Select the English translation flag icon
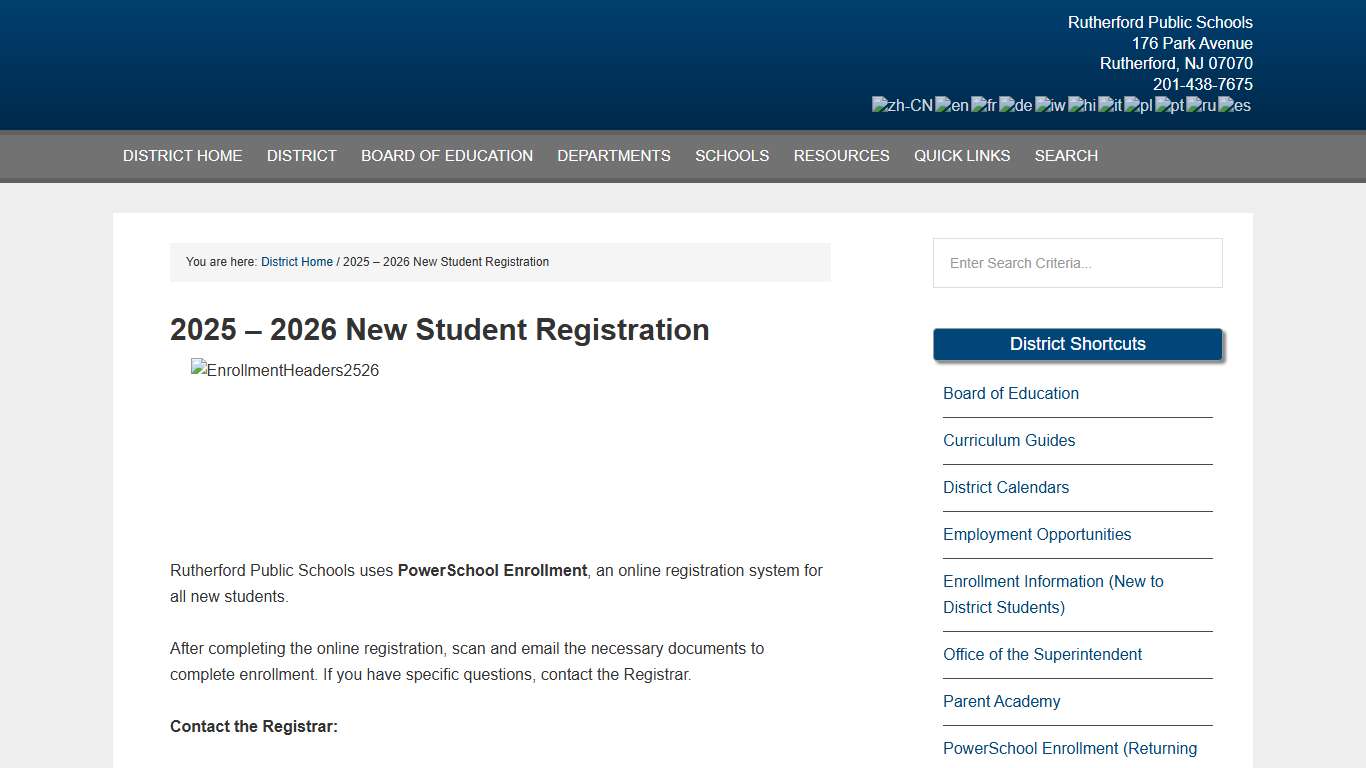 click(951, 105)
